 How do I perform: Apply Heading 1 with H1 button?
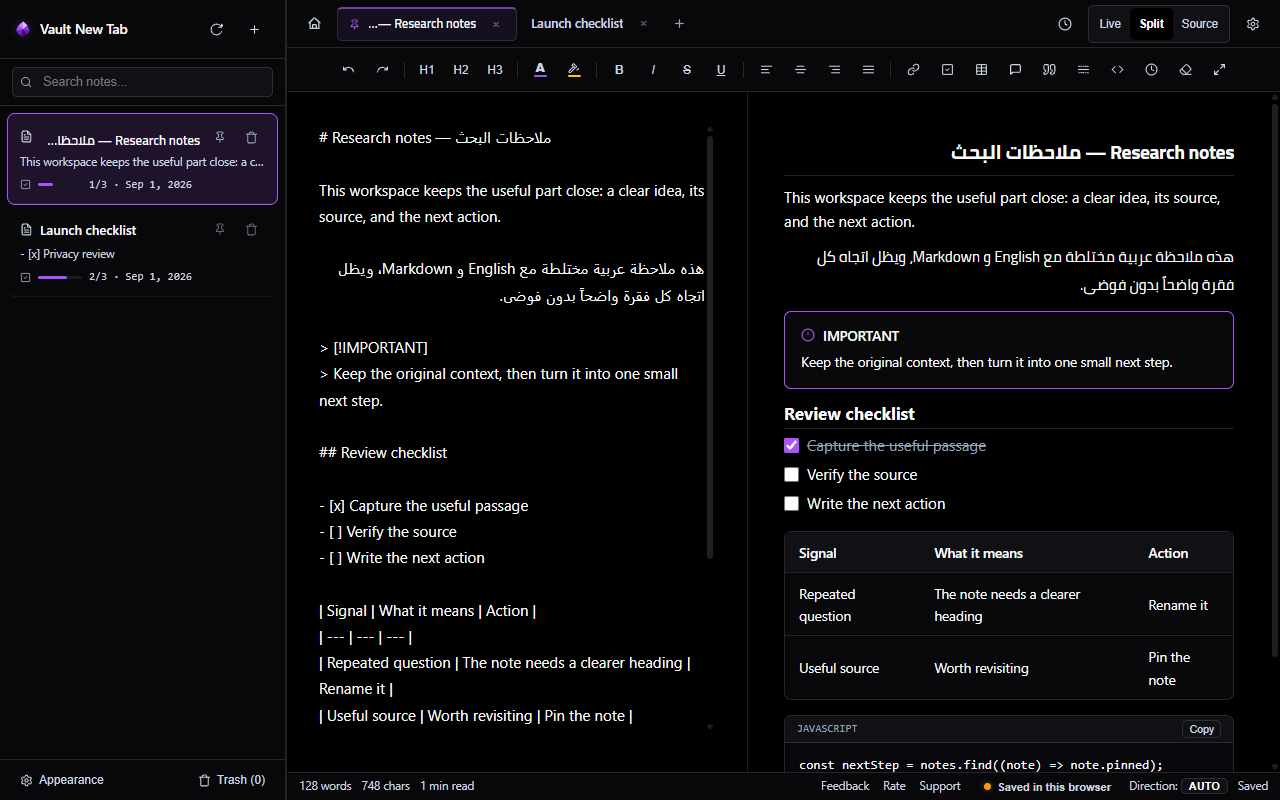pyautogui.click(x=427, y=70)
